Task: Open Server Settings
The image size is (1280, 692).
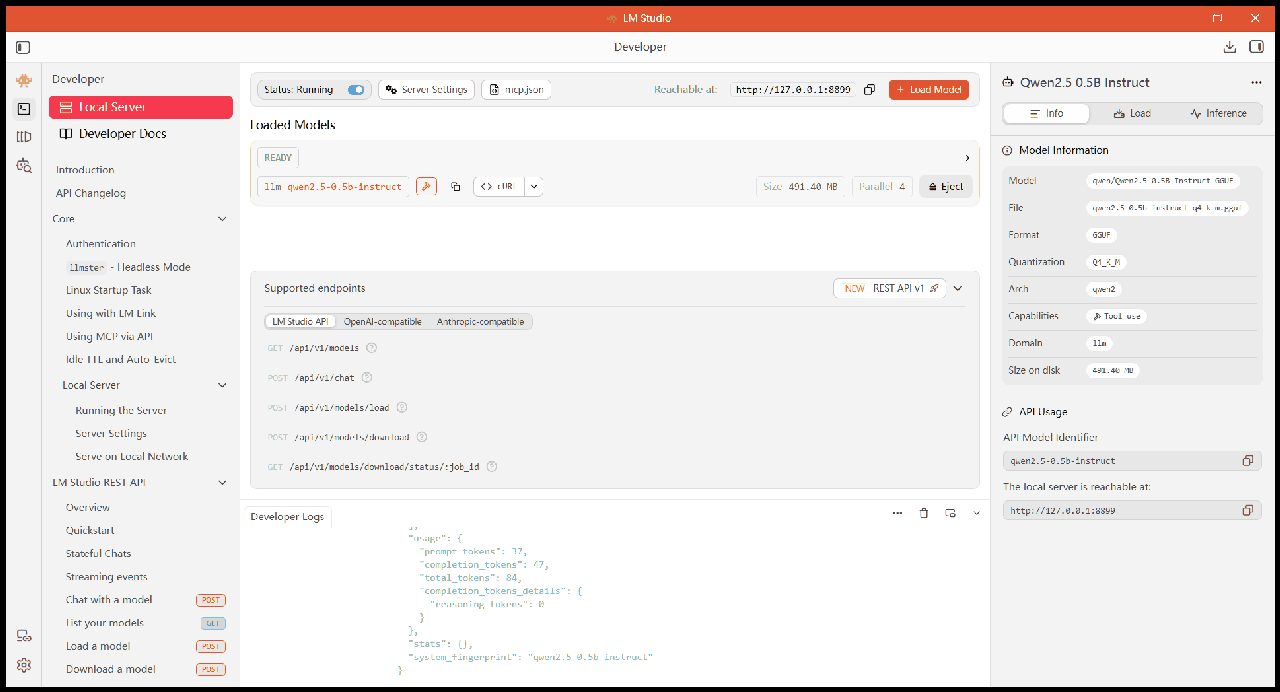Action: point(427,90)
